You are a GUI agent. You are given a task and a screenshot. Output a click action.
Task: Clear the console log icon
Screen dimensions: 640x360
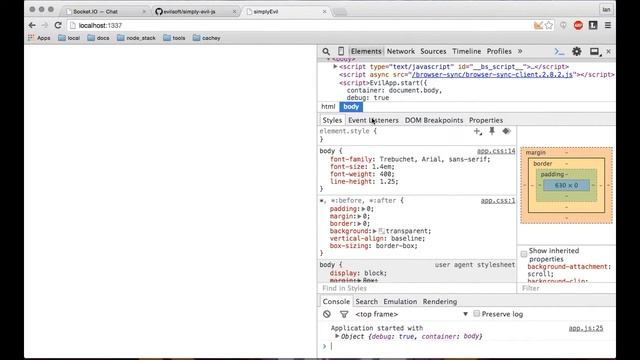(x=327, y=314)
